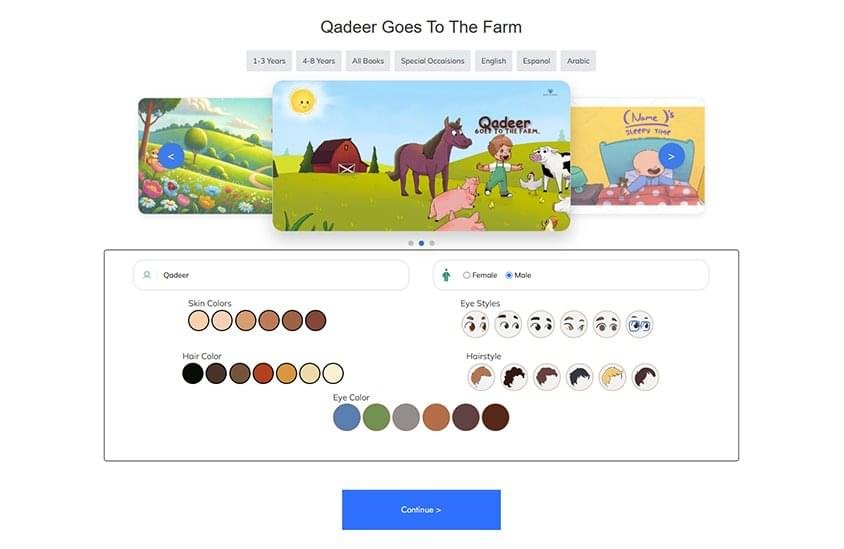
Task: Choose the red hair color swatch
Action: [263, 374]
